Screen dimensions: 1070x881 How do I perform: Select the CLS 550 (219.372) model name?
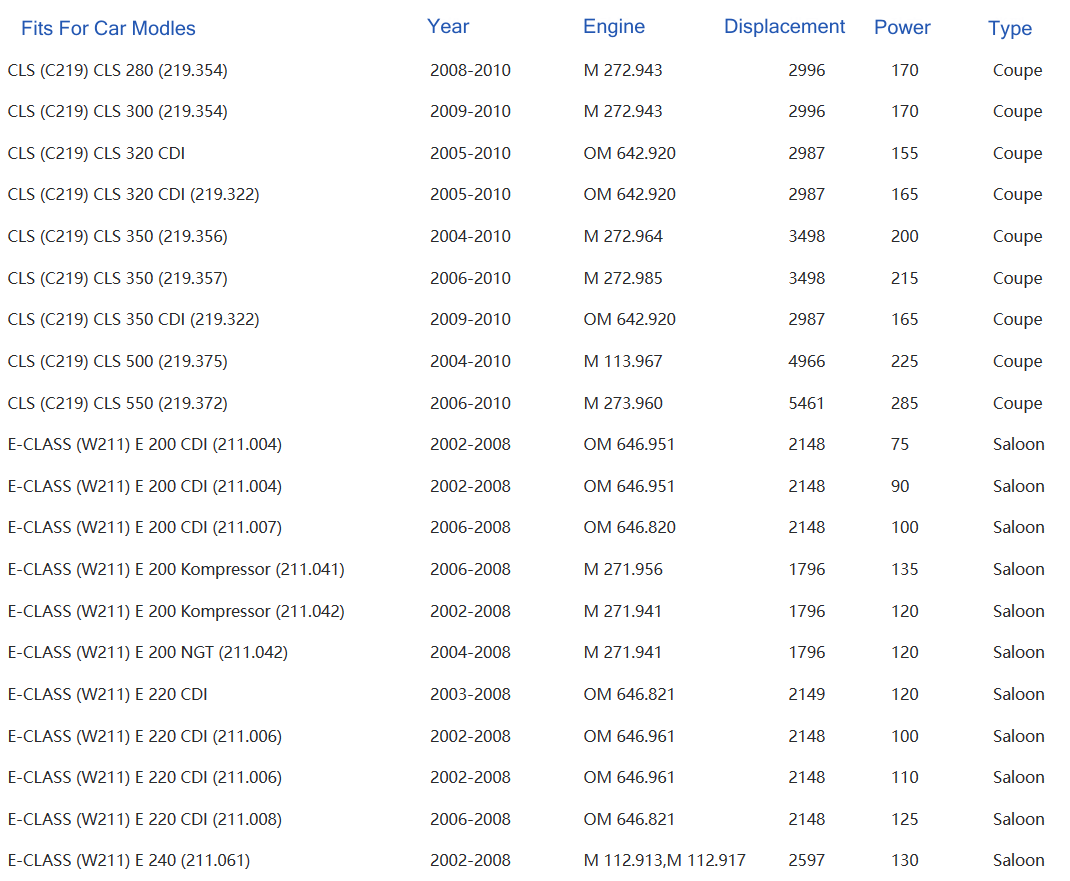(x=117, y=403)
